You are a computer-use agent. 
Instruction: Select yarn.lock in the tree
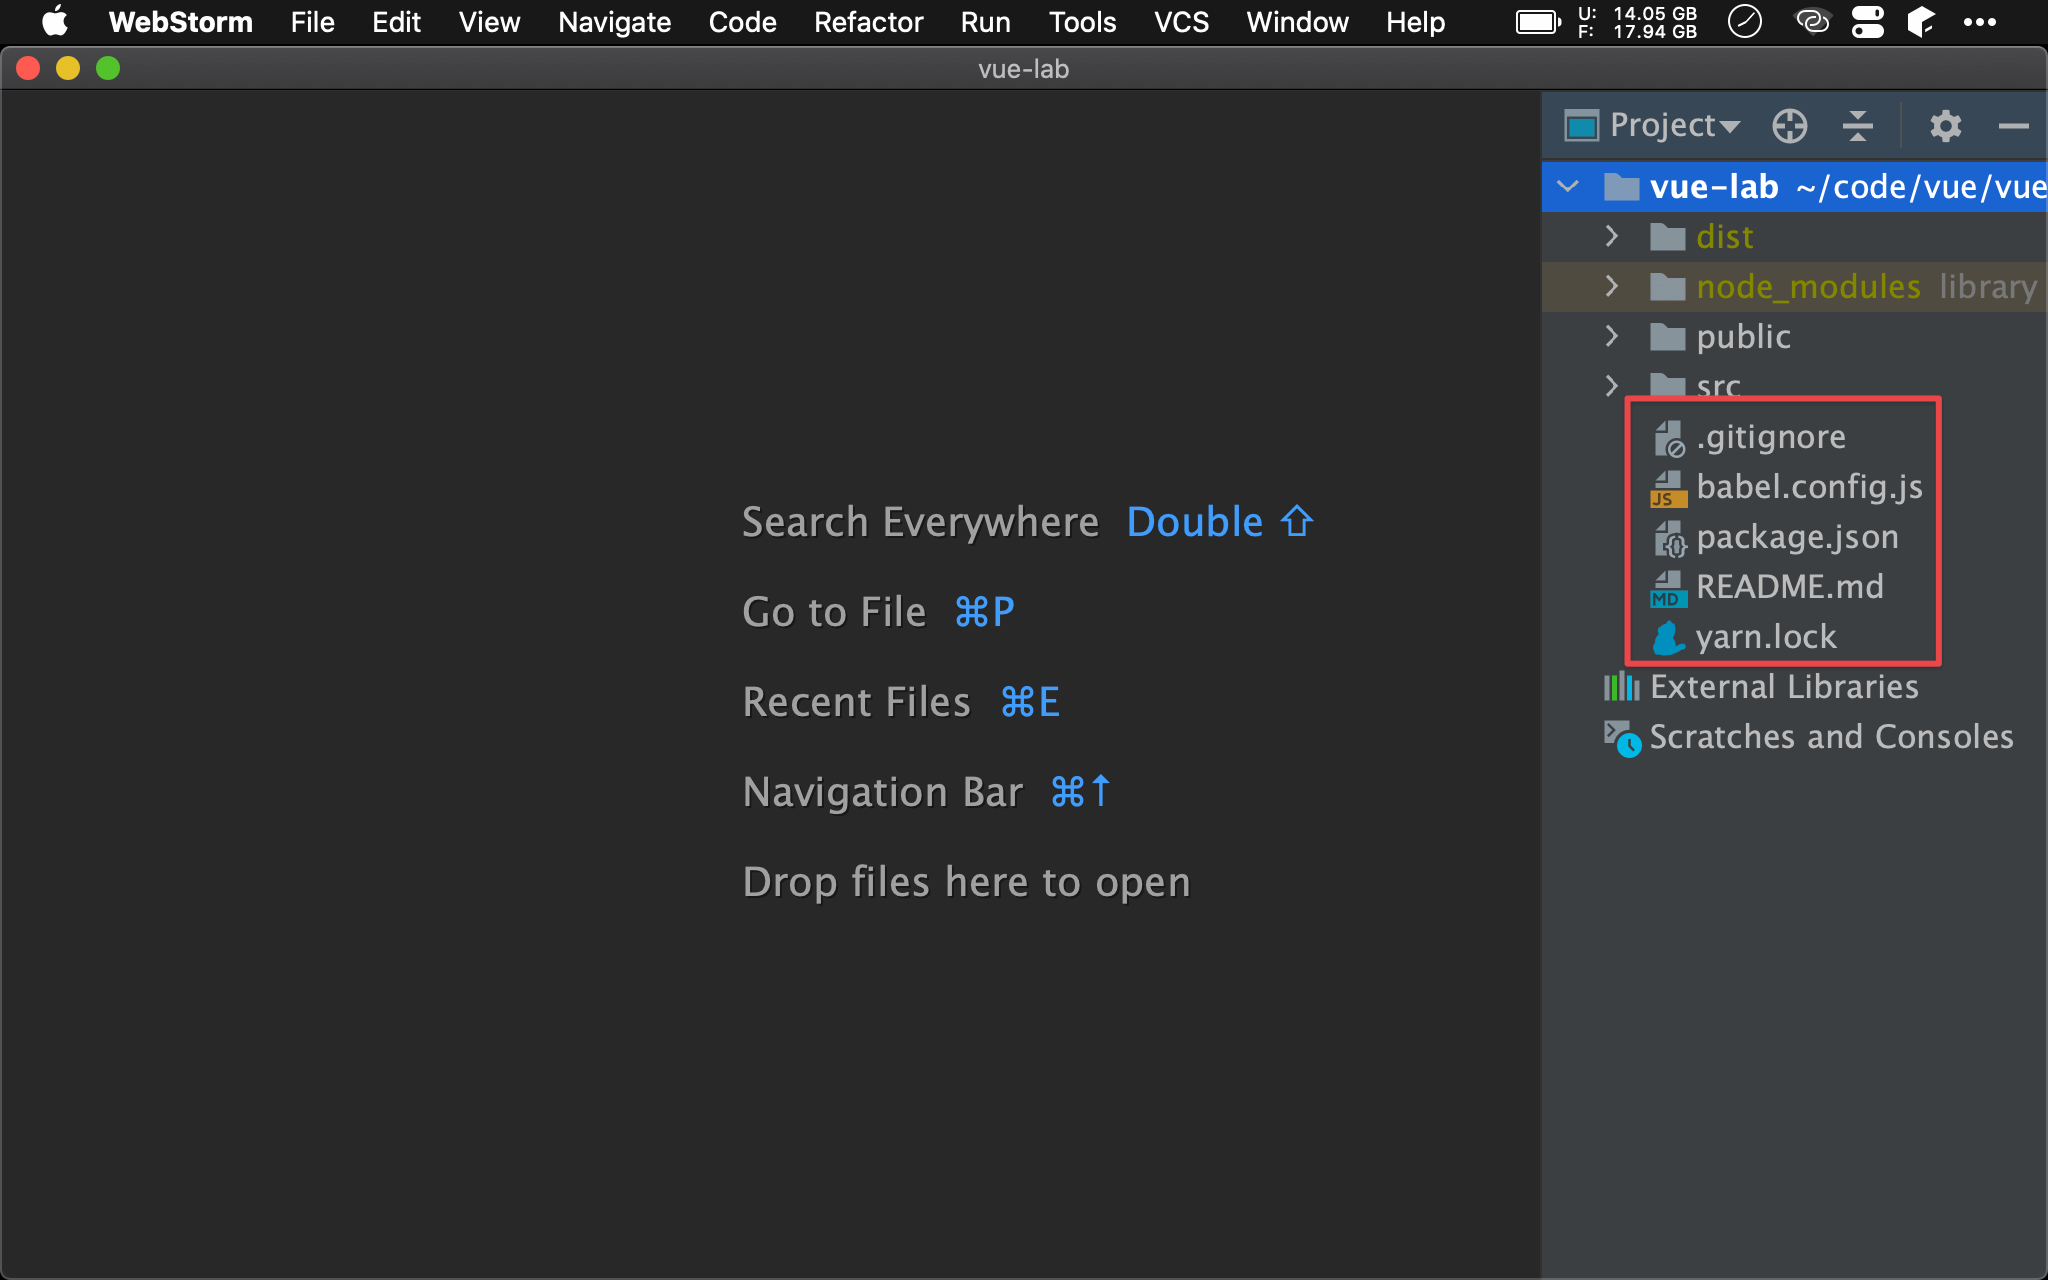click(x=1766, y=637)
